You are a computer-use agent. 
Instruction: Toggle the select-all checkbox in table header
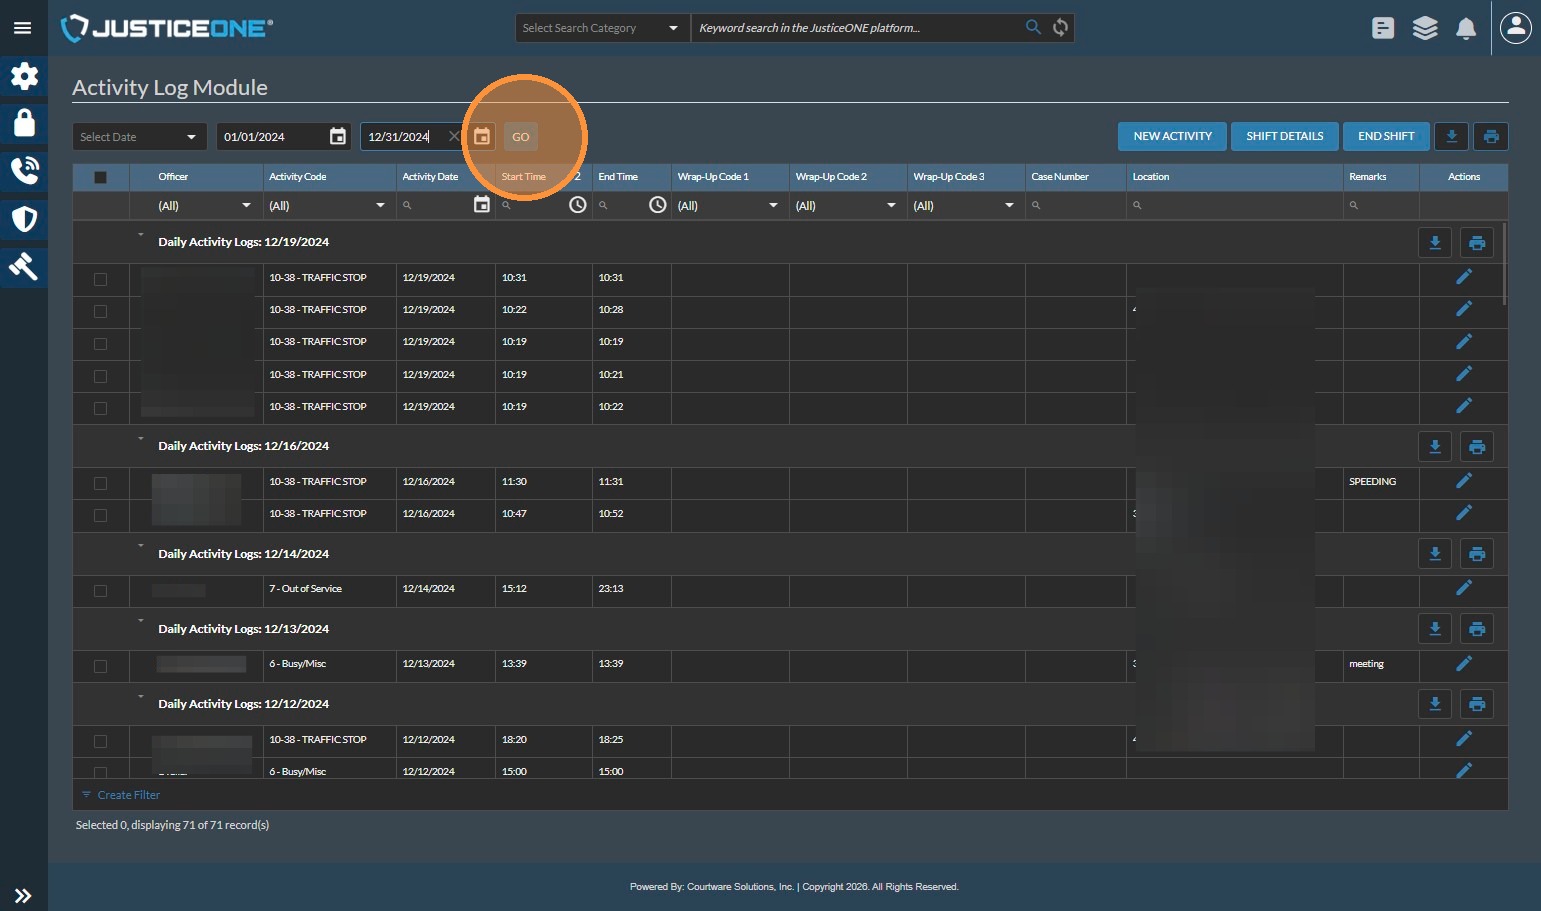[100, 177]
